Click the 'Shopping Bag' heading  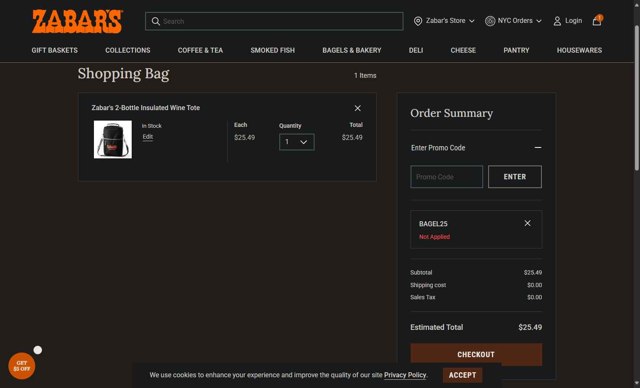click(x=123, y=74)
